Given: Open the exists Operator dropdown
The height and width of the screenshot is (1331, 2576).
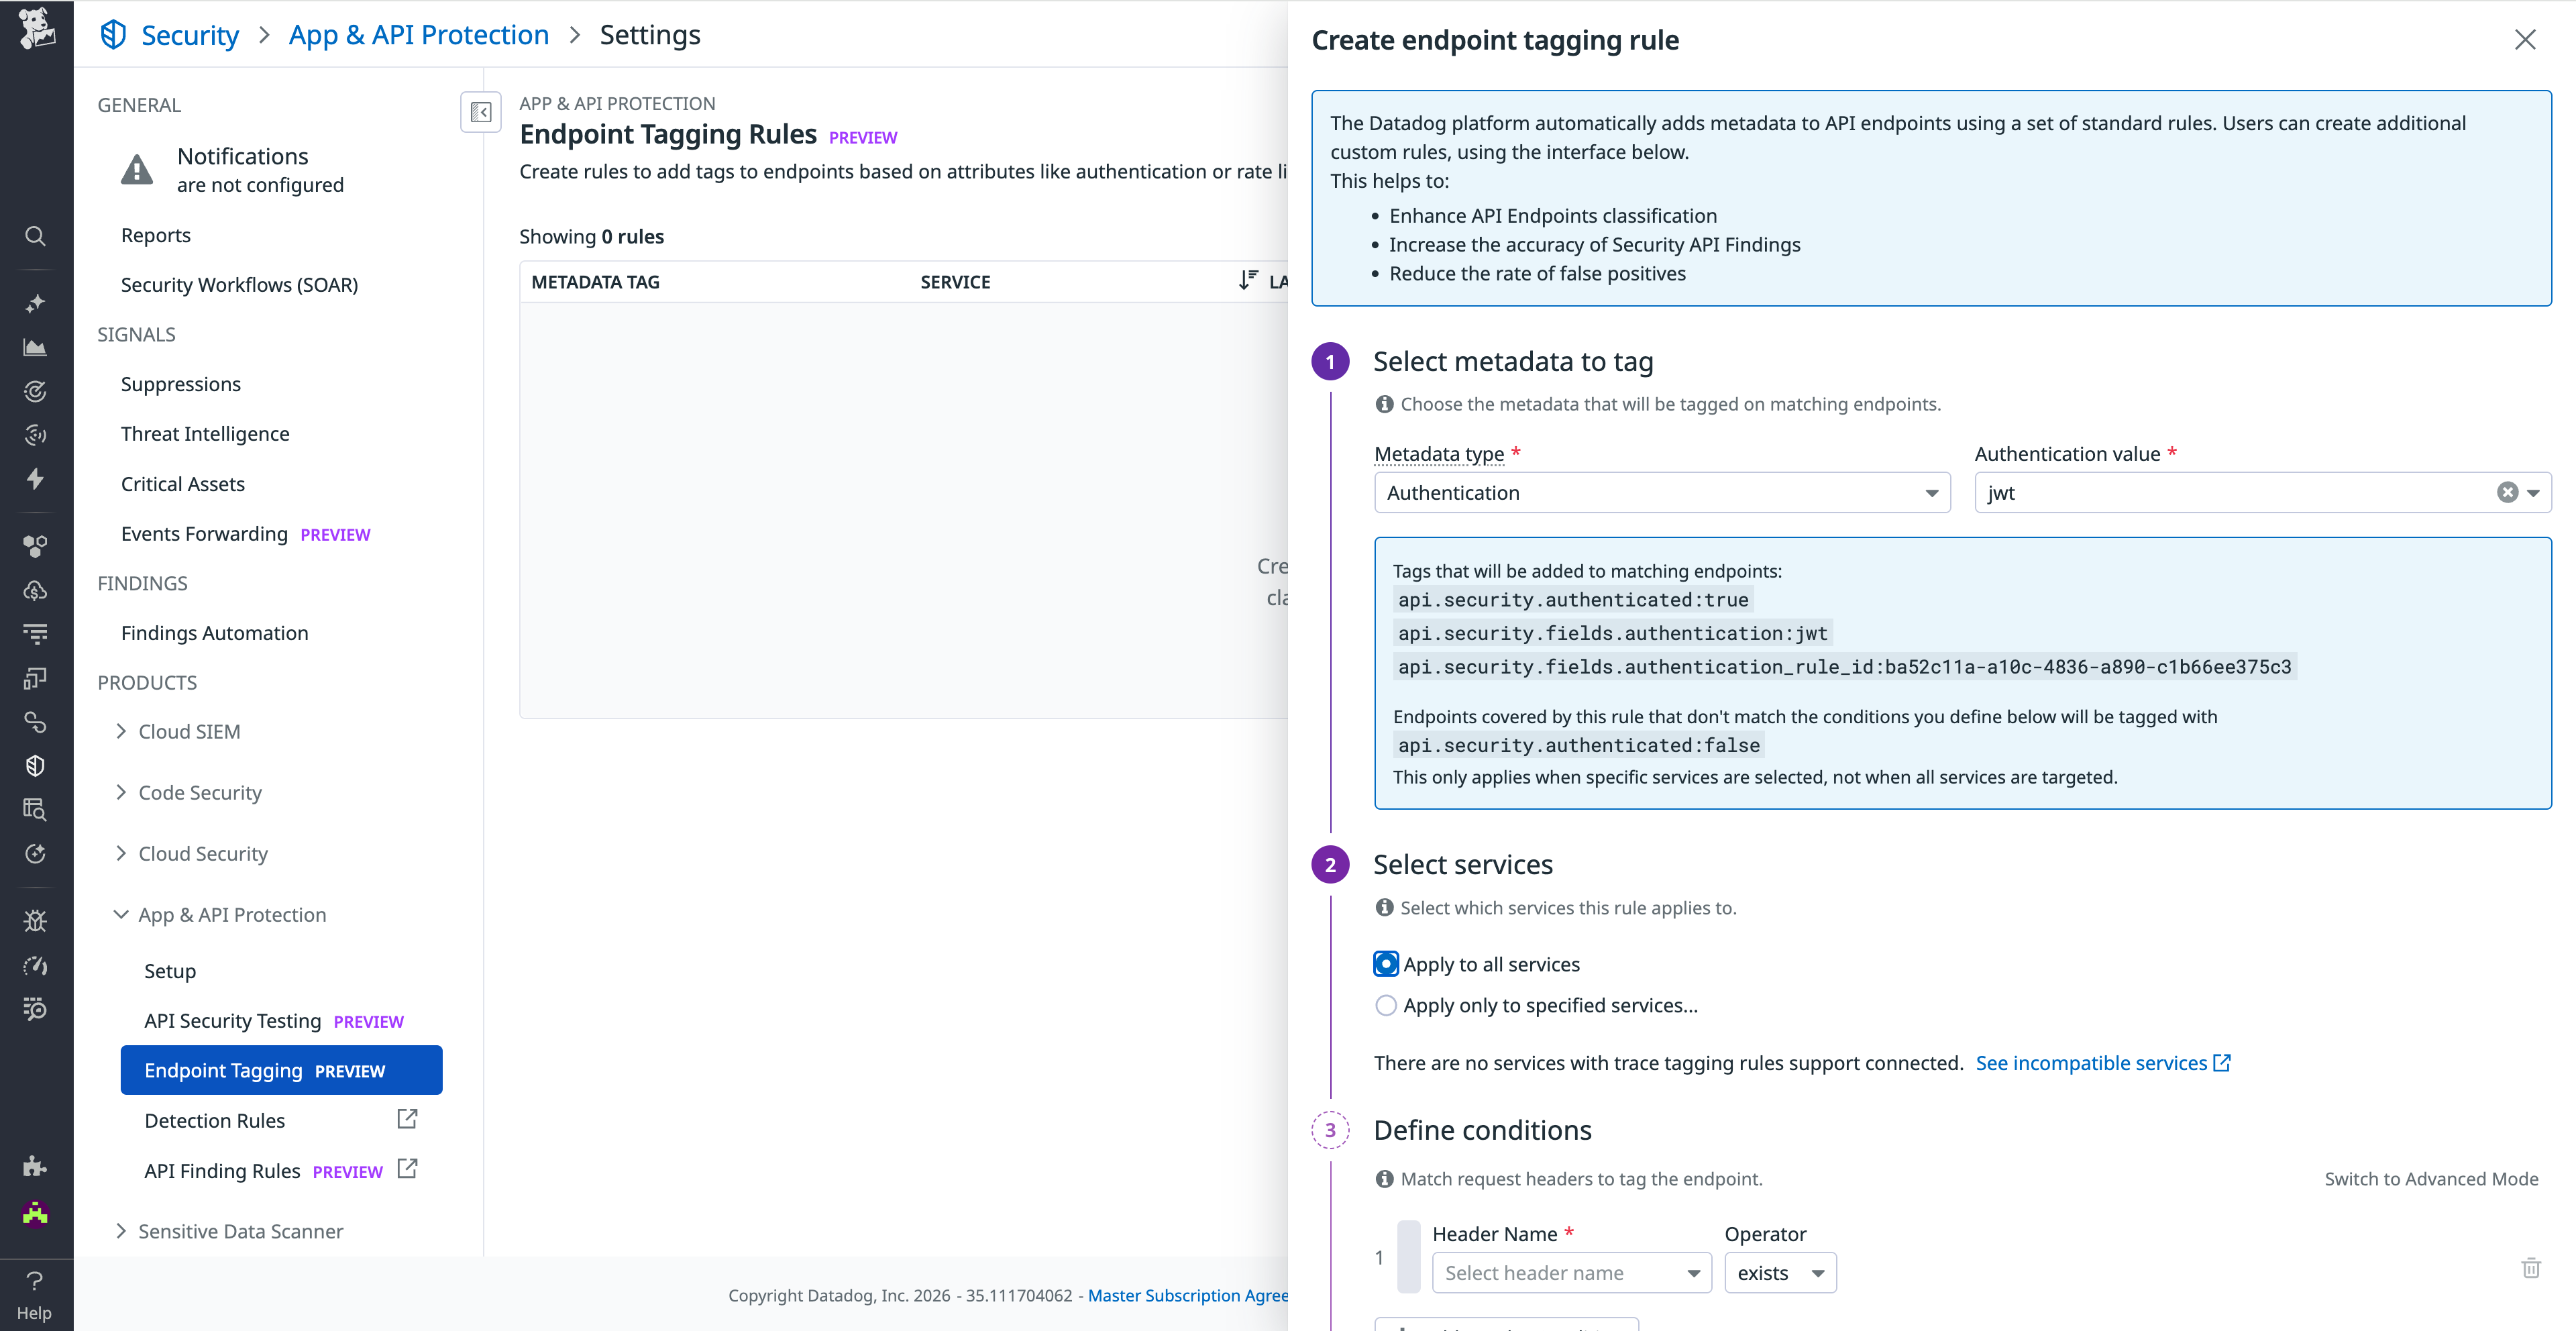Looking at the screenshot, I should [x=1780, y=1273].
